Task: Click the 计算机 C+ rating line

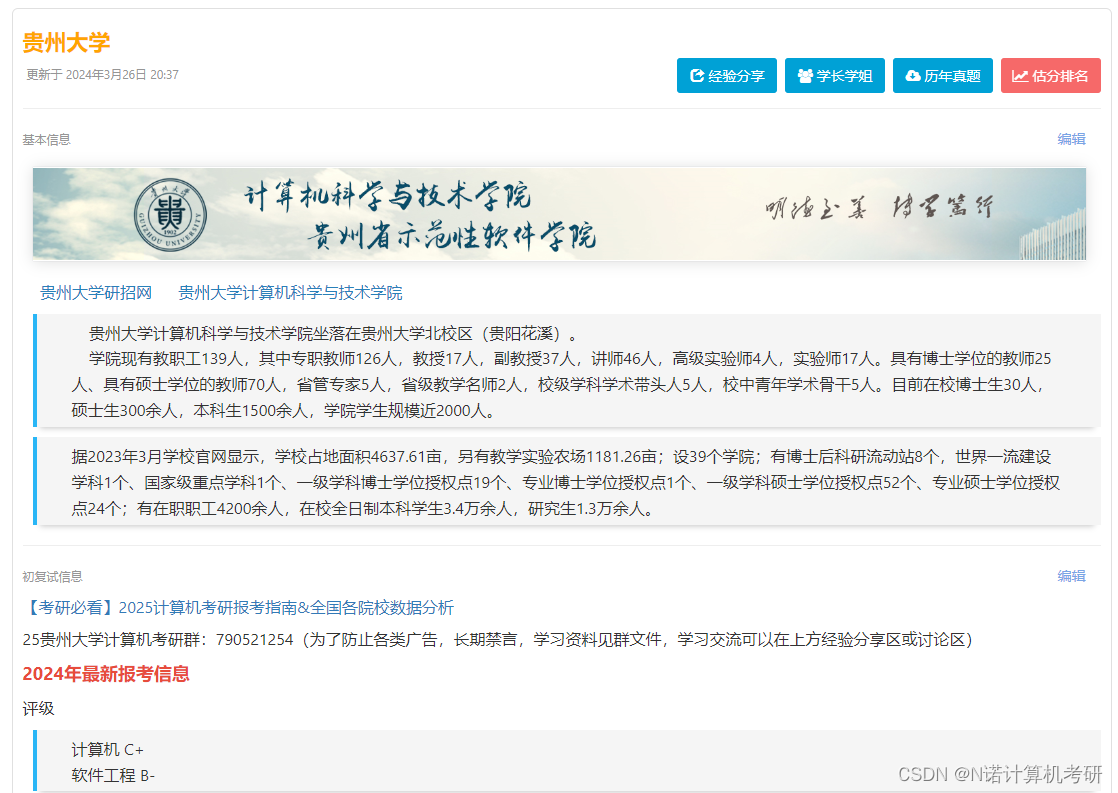Action: click(108, 749)
